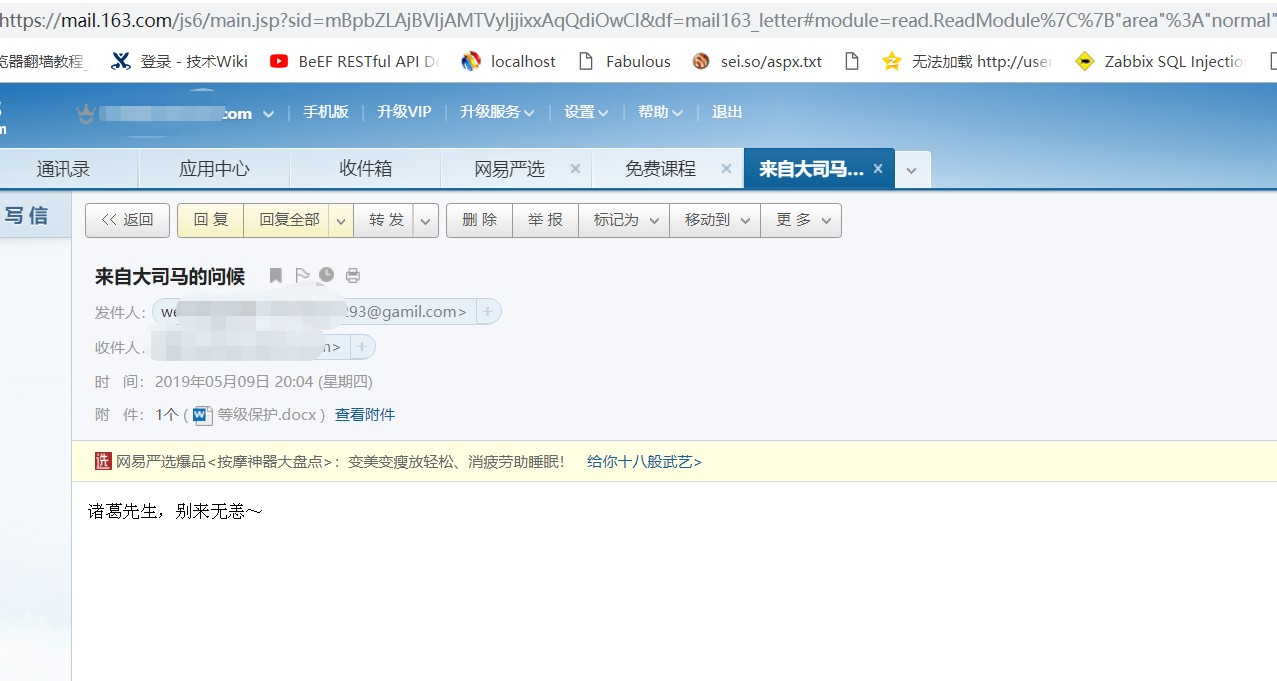Open the BeEF RESTful API bookmark
The image size is (1277, 681).
point(355,62)
